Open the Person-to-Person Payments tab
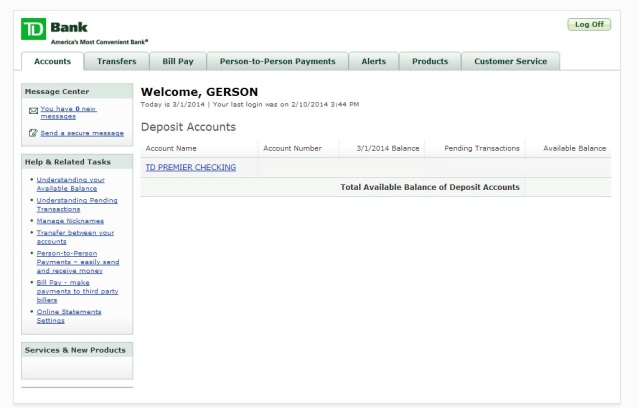 (x=277, y=61)
